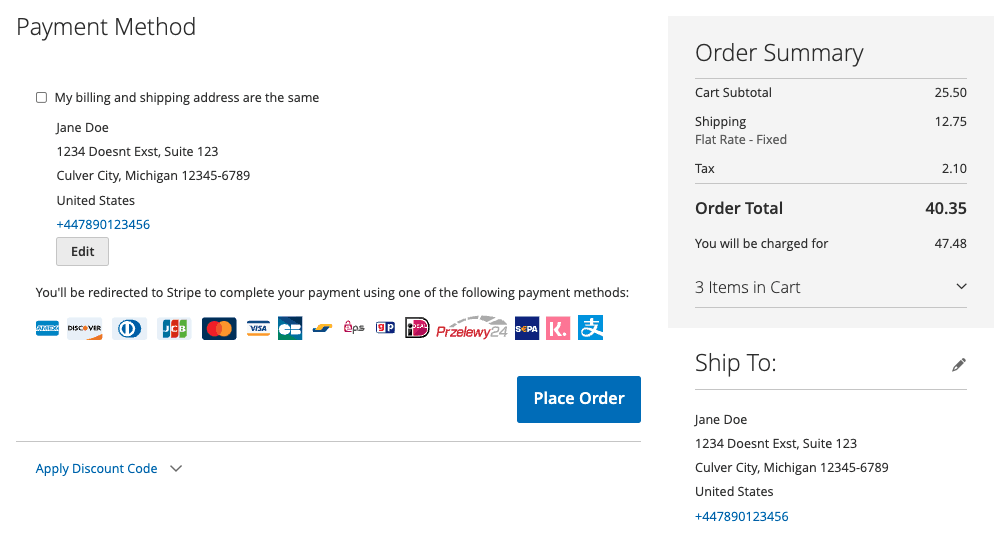Image resolution: width=1008 pixels, height=551 pixels.
Task: Click the JCB payment icon
Action: (174, 328)
